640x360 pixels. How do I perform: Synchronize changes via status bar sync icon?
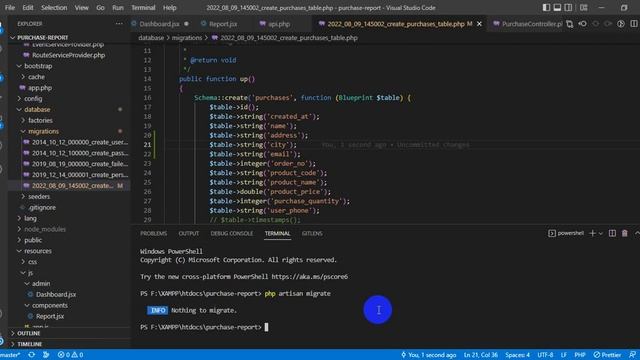point(31,355)
